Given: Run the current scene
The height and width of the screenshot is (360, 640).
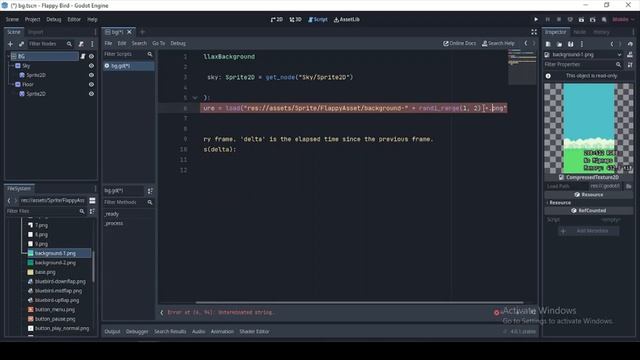Looking at the screenshot, I should (581, 19).
